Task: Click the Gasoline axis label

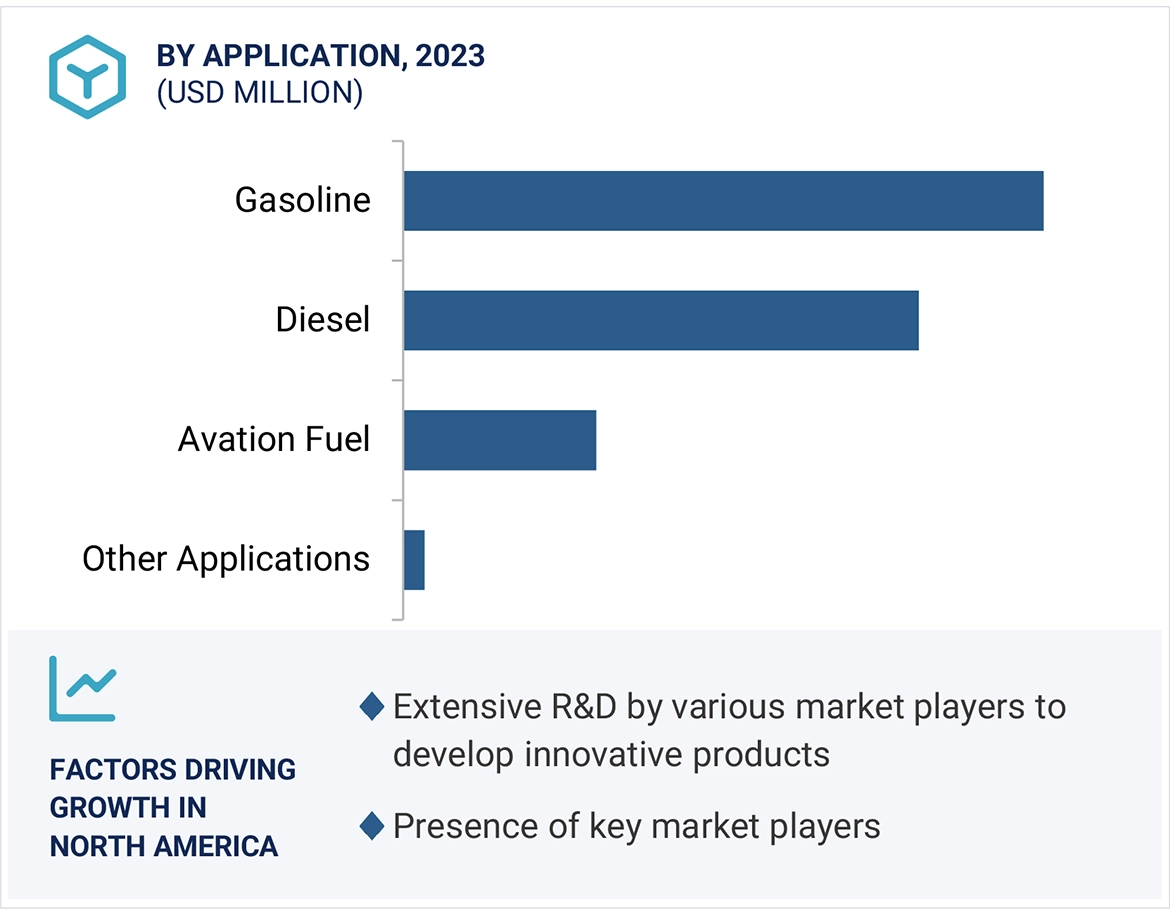Action: pos(302,200)
